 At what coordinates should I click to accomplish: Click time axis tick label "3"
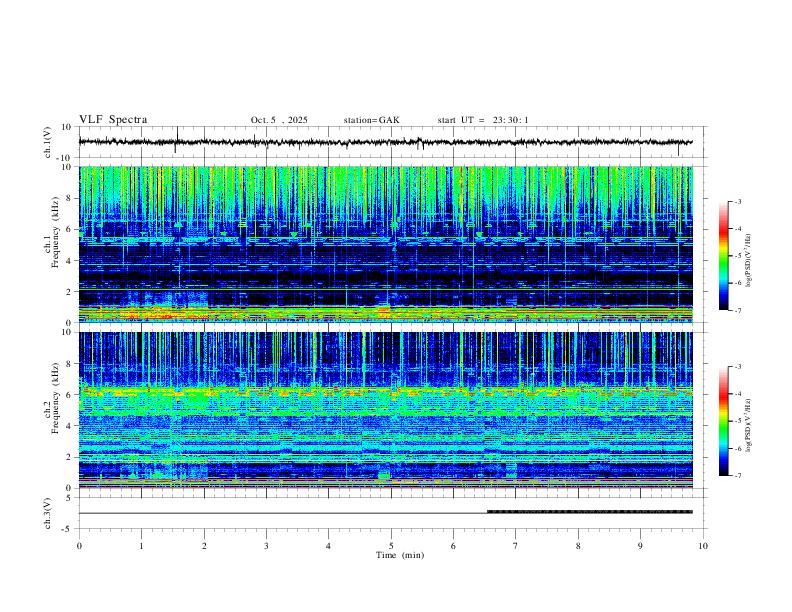[266, 546]
